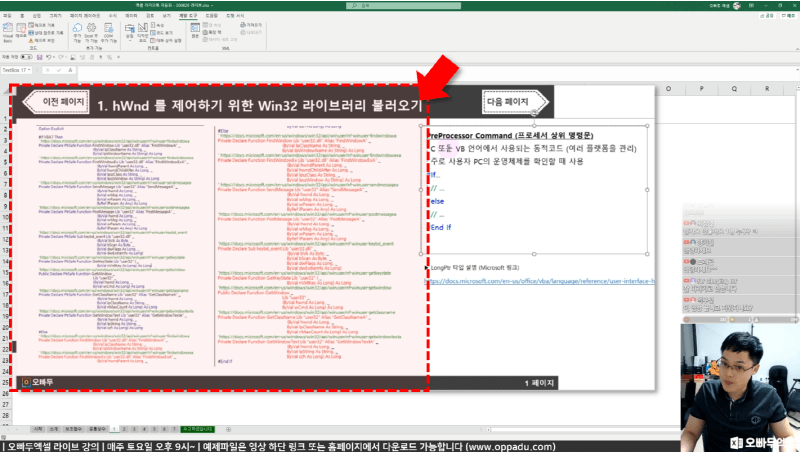Open Excel Add-ins dialog
This screenshot has height=452, width=800.
[91, 32]
